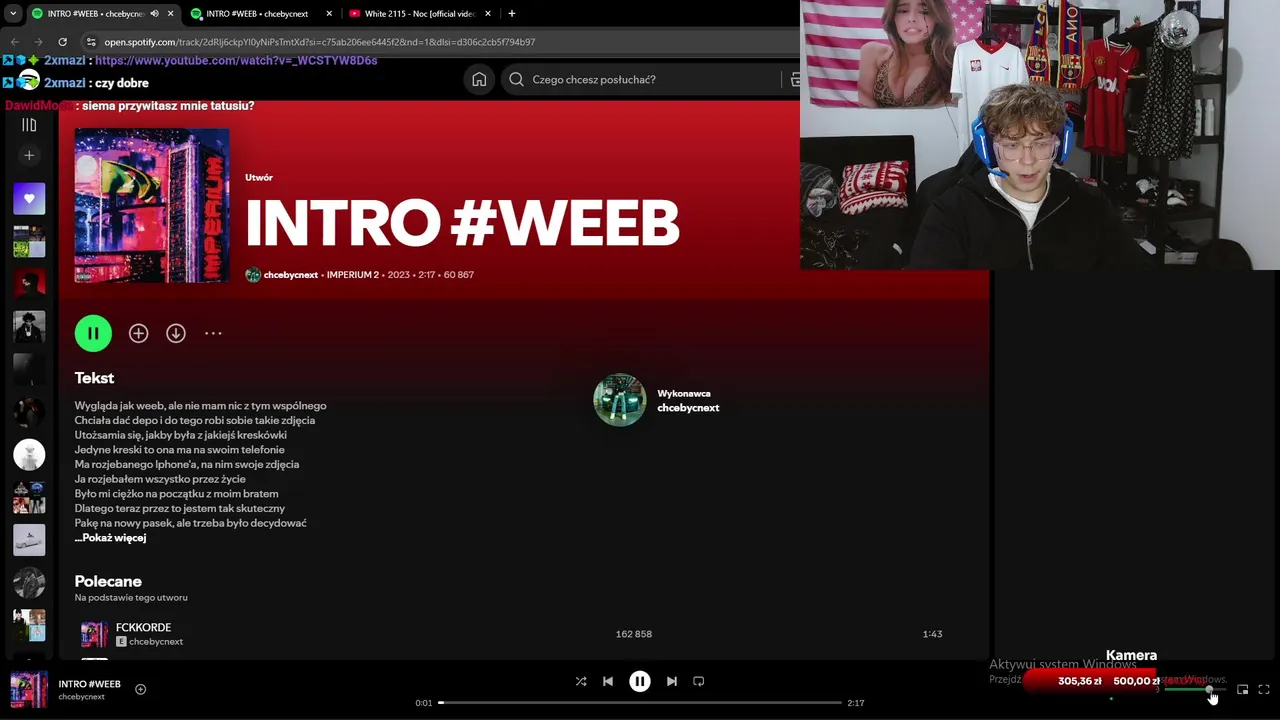The image size is (1280, 720).
Task: Add INTRO #WEEB to library via the plus circle
Action: [138, 333]
